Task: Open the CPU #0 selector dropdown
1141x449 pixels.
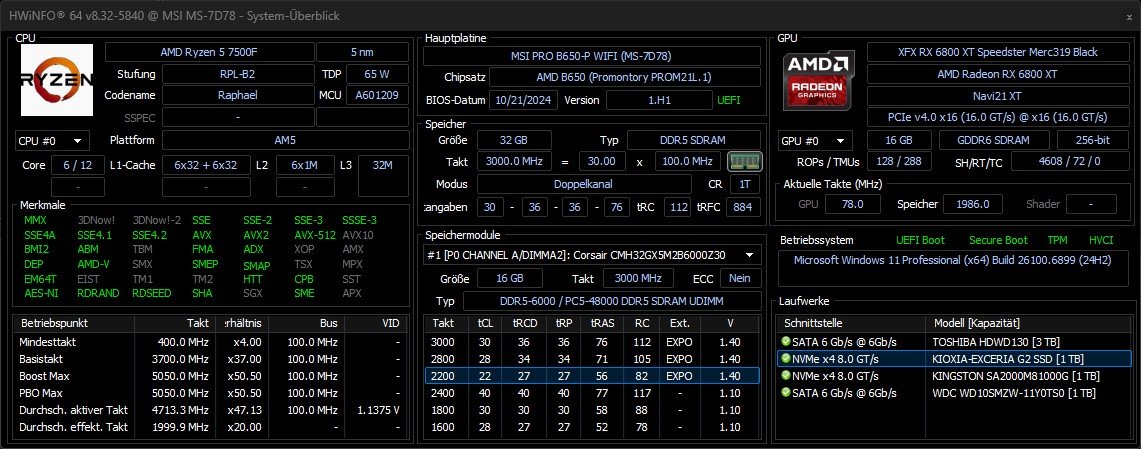Action: pyautogui.click(x=52, y=140)
